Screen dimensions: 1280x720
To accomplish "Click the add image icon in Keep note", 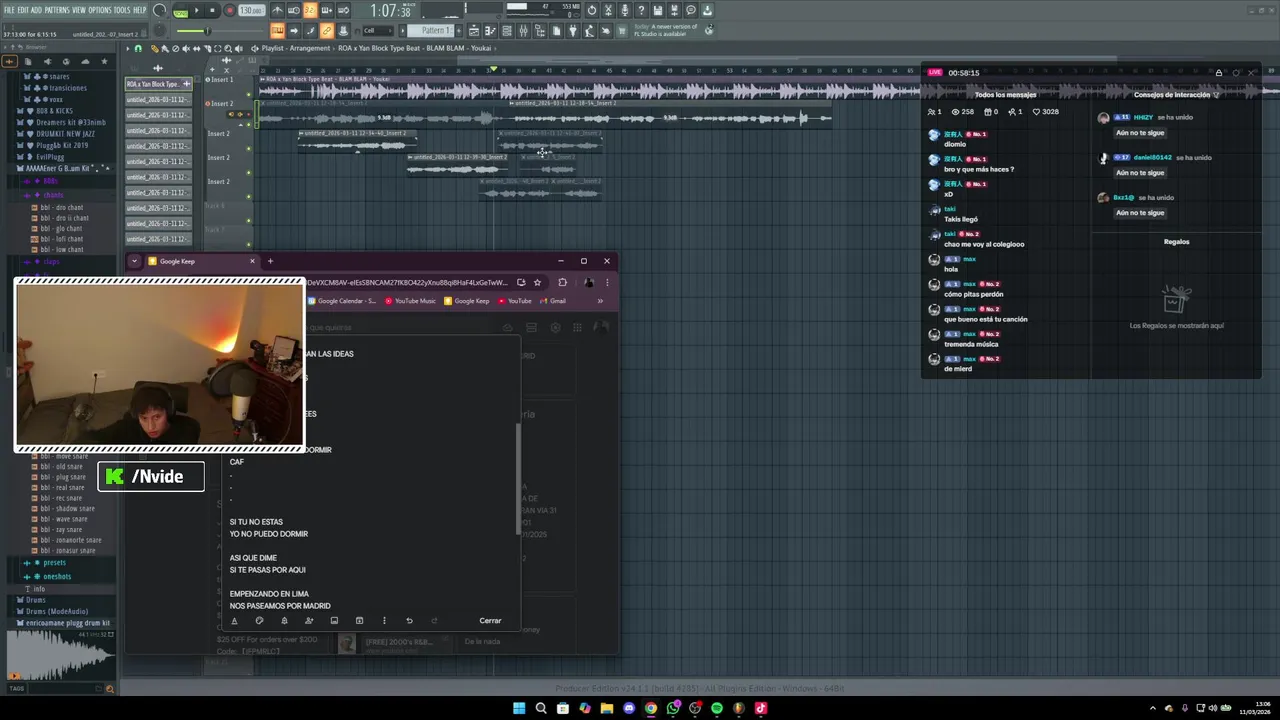I will (334, 620).
